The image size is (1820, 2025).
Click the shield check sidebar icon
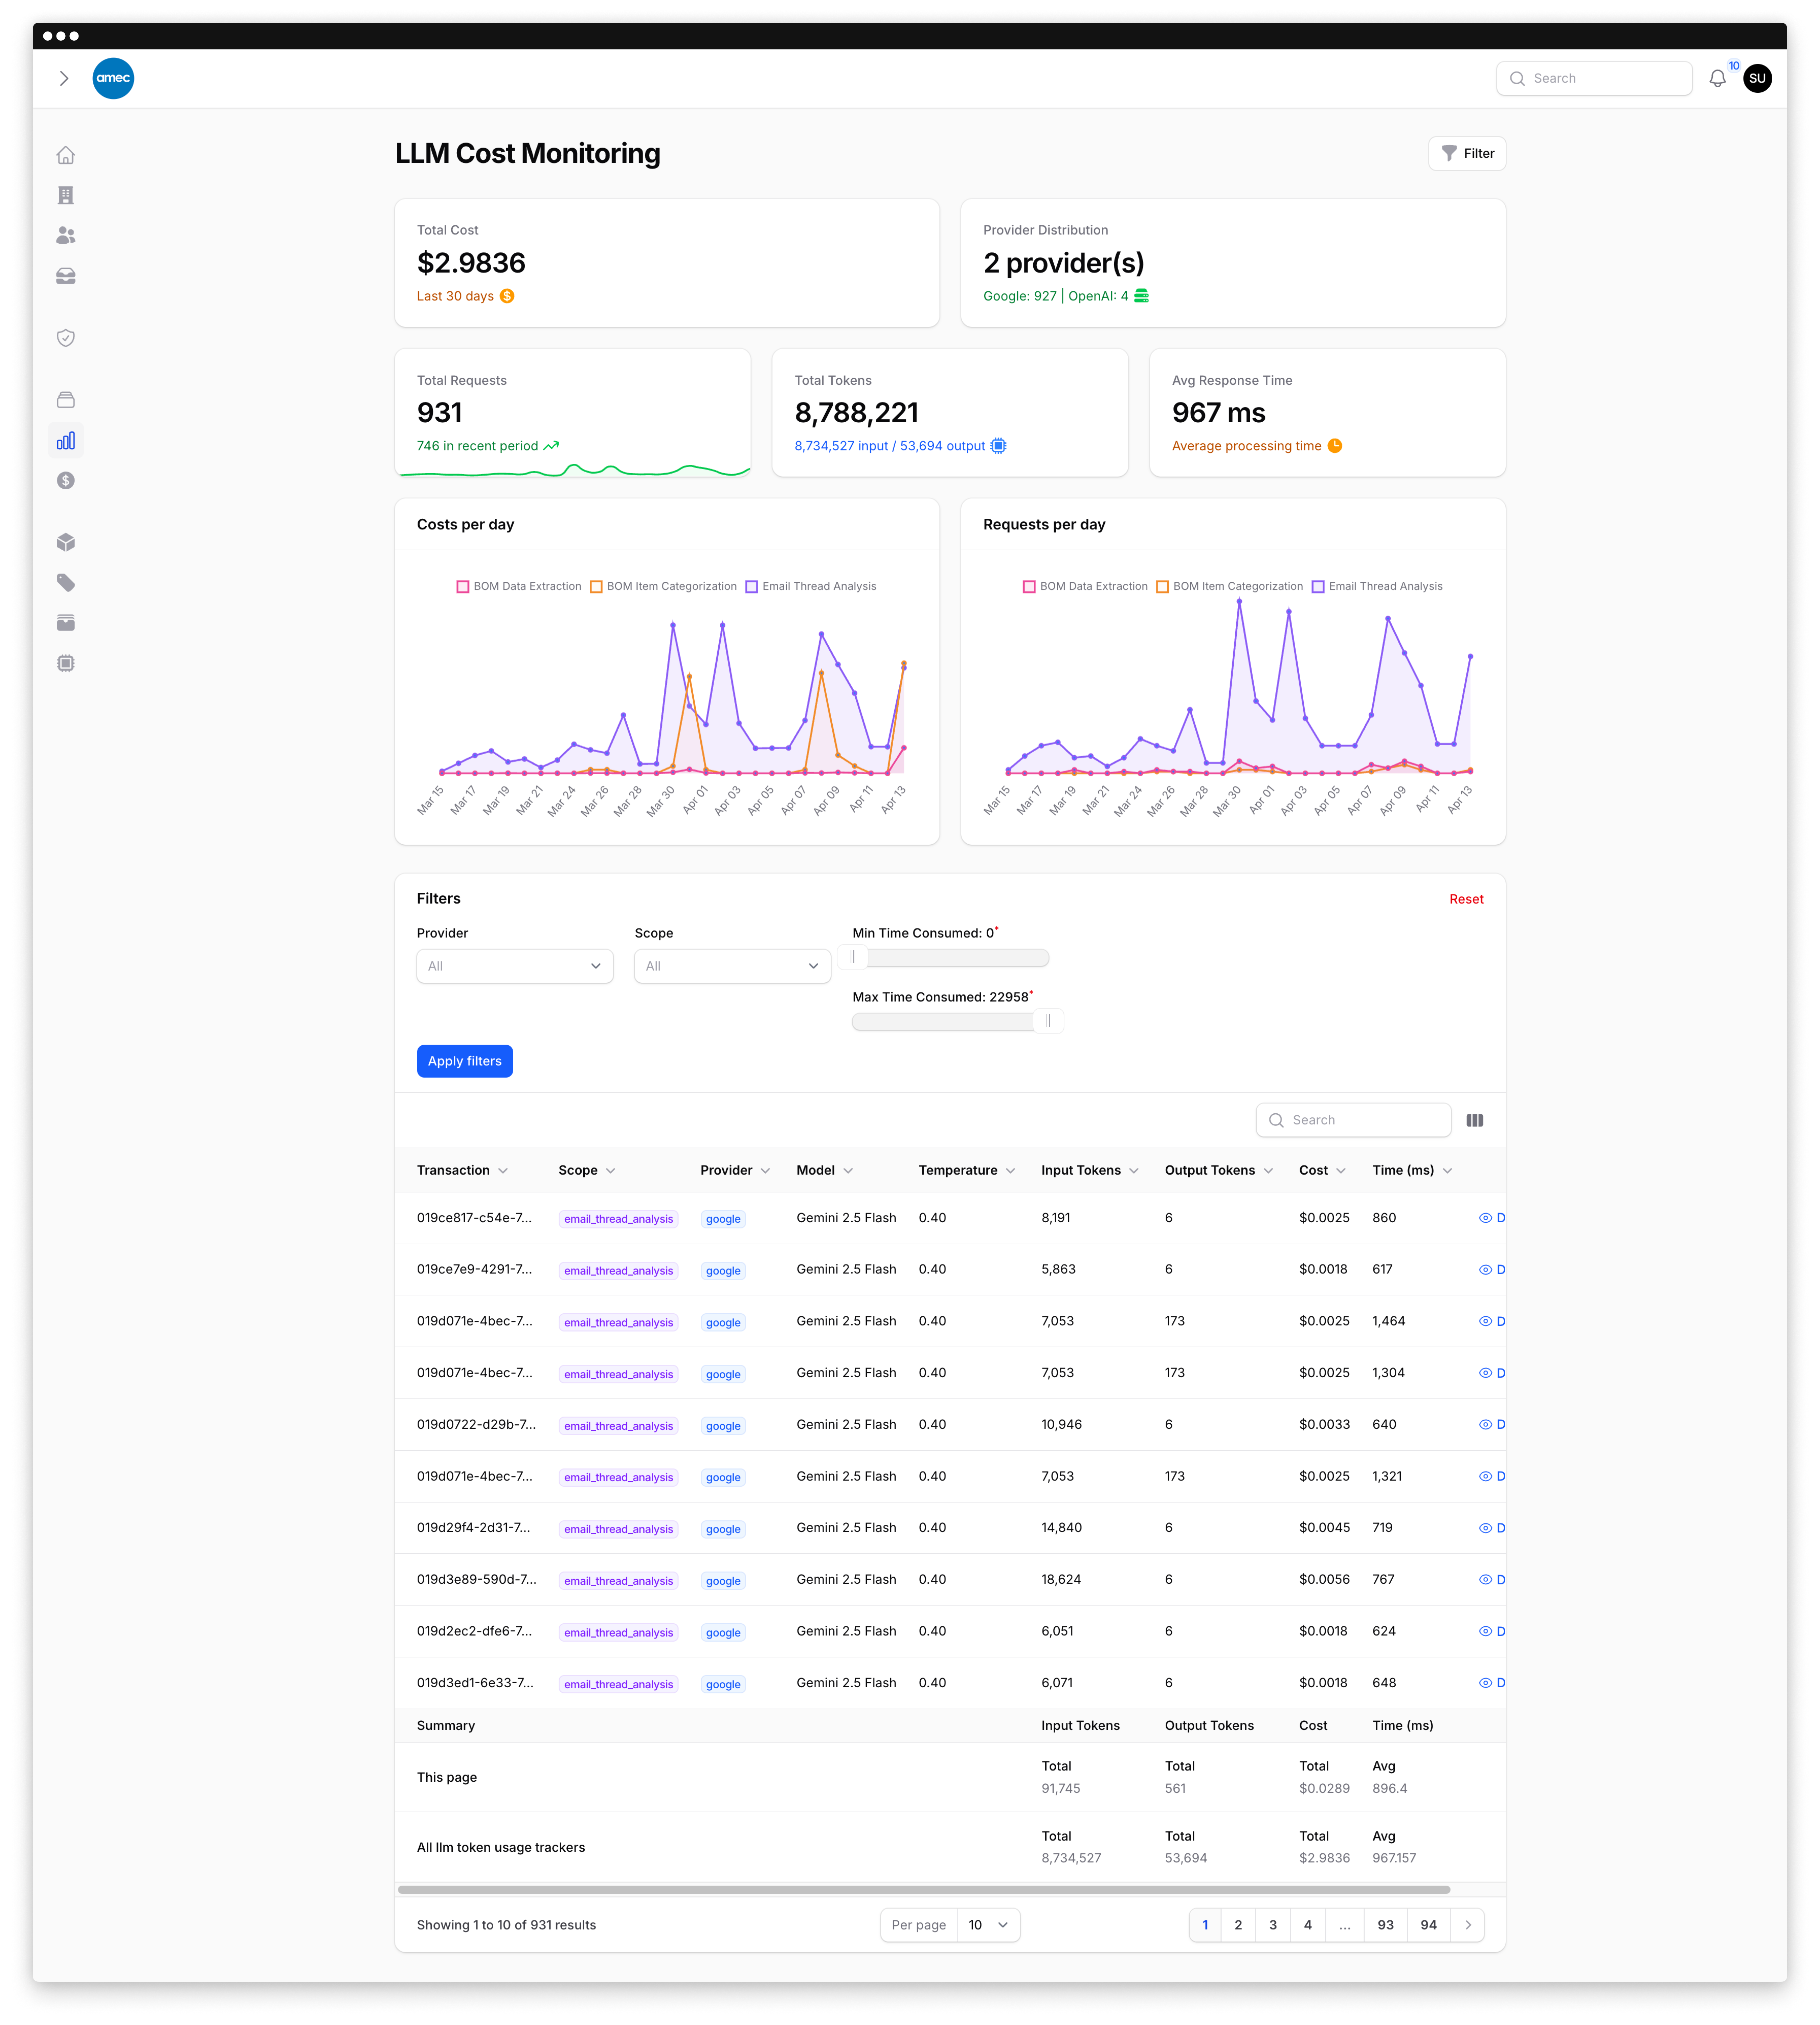coord(66,338)
